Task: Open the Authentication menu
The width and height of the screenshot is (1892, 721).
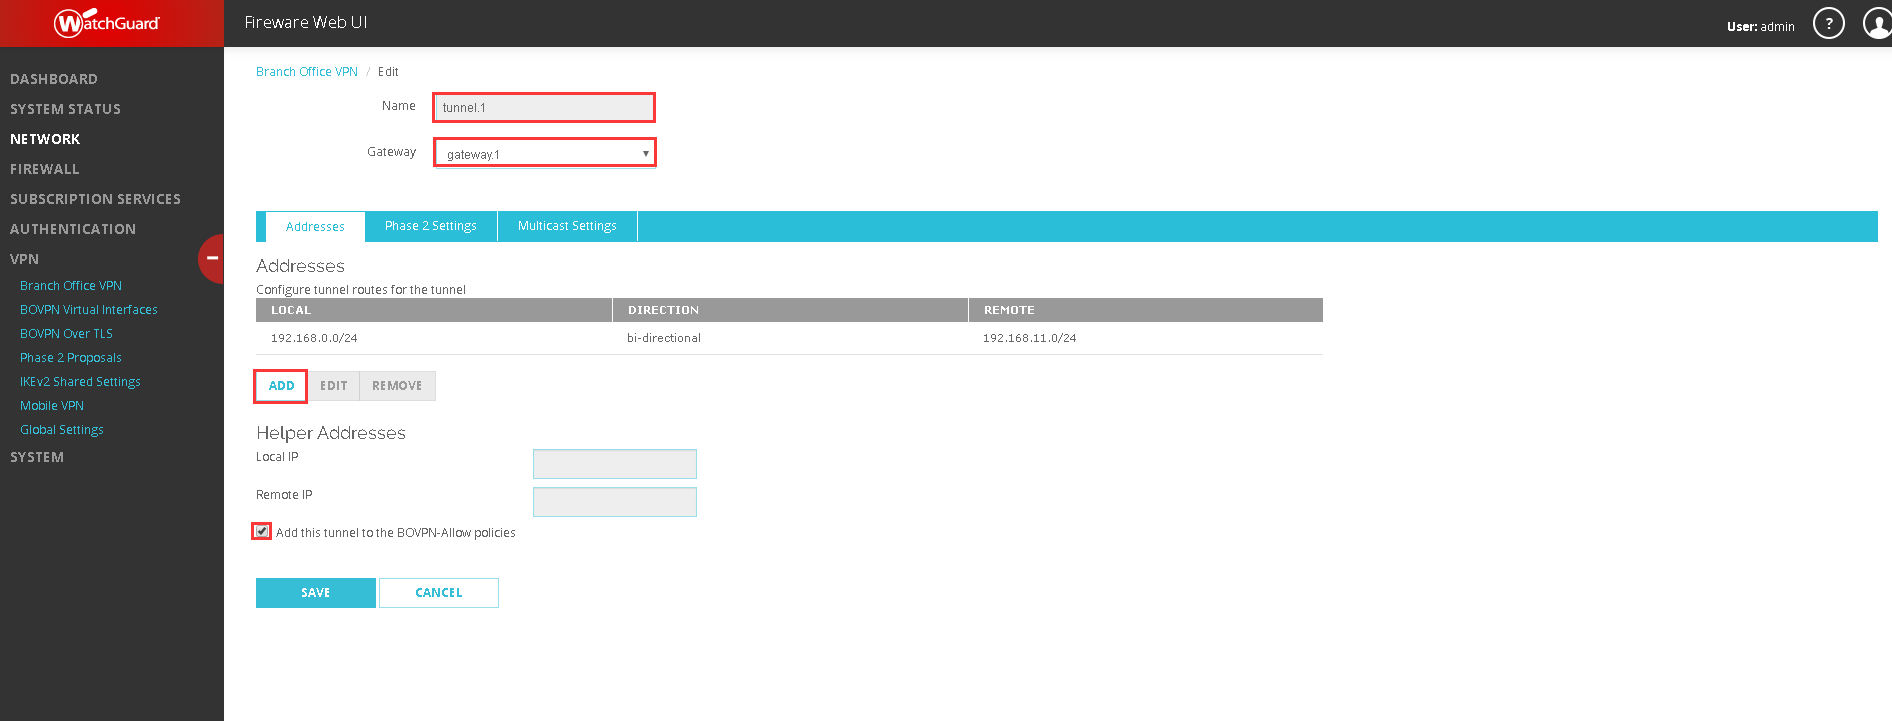Action: (73, 229)
